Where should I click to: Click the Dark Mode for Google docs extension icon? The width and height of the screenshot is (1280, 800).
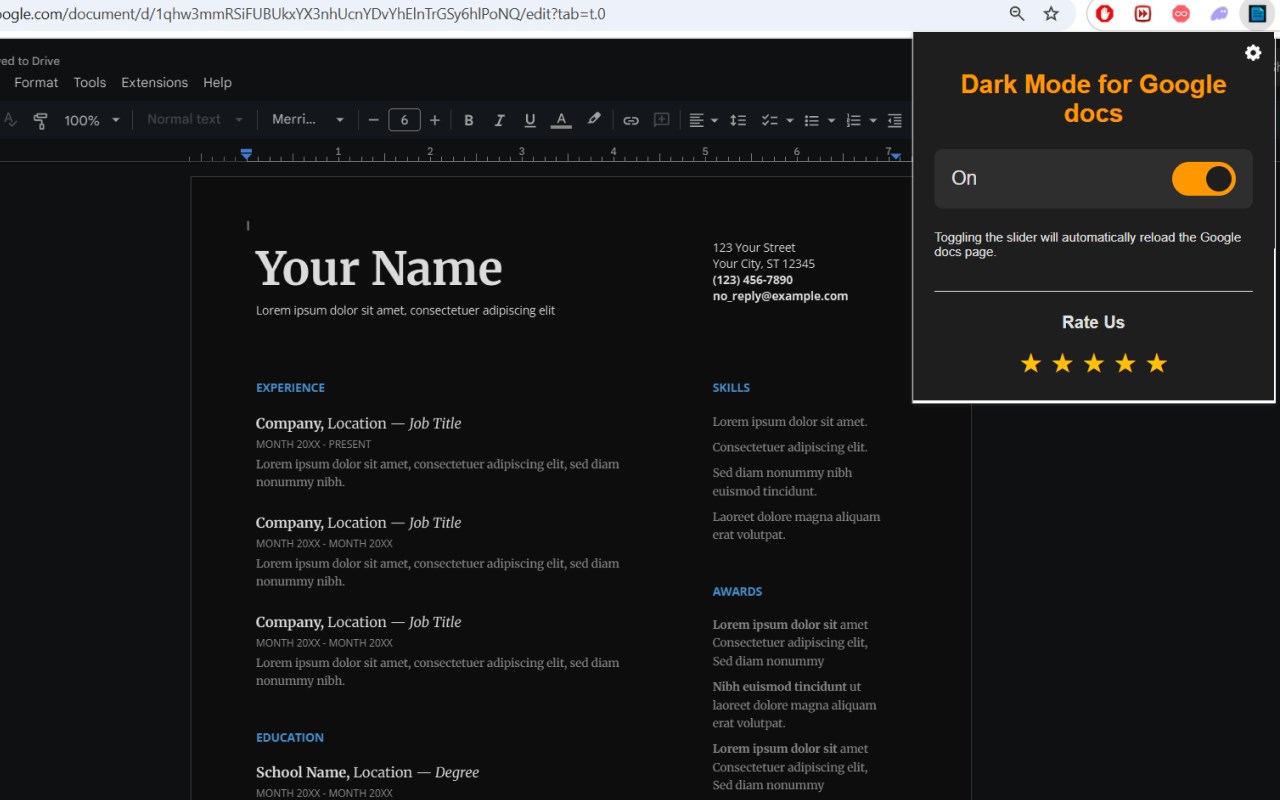click(x=1257, y=14)
